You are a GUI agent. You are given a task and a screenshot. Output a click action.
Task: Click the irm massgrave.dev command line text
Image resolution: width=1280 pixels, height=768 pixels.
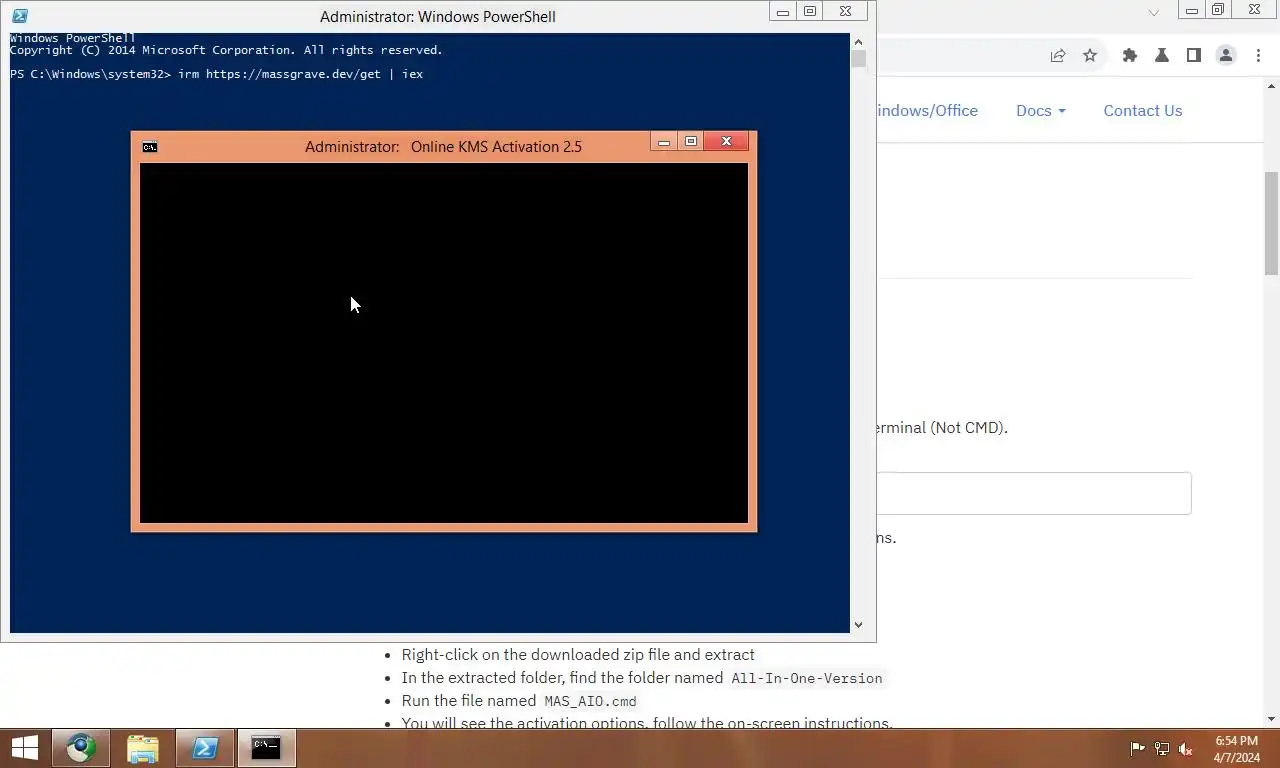pyautogui.click(x=300, y=74)
